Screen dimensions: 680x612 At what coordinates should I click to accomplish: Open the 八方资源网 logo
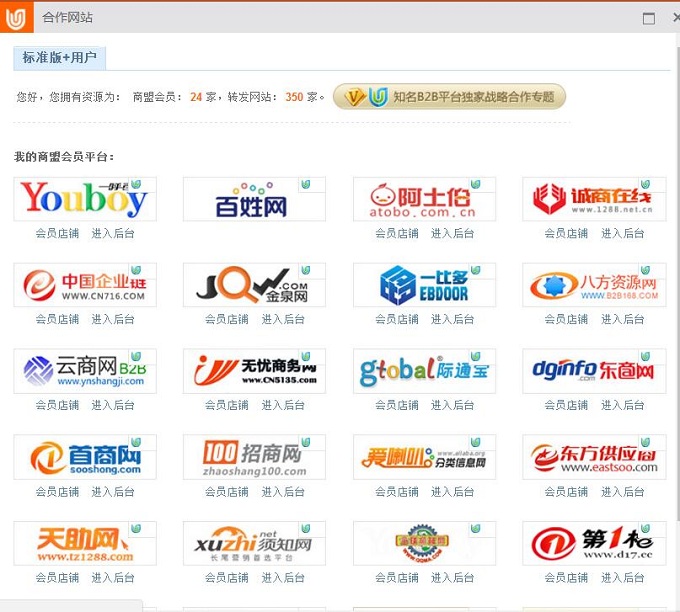pos(594,285)
